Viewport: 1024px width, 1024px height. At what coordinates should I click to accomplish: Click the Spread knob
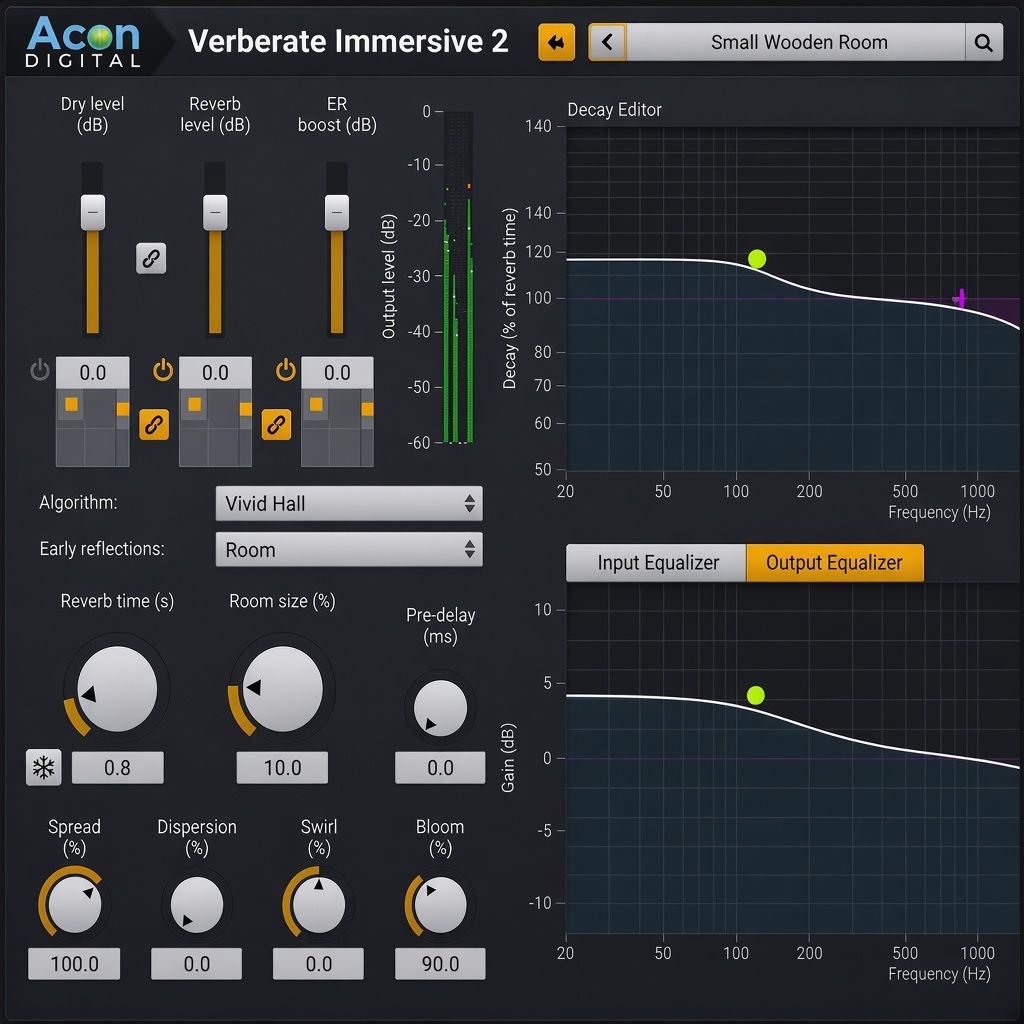coord(74,904)
